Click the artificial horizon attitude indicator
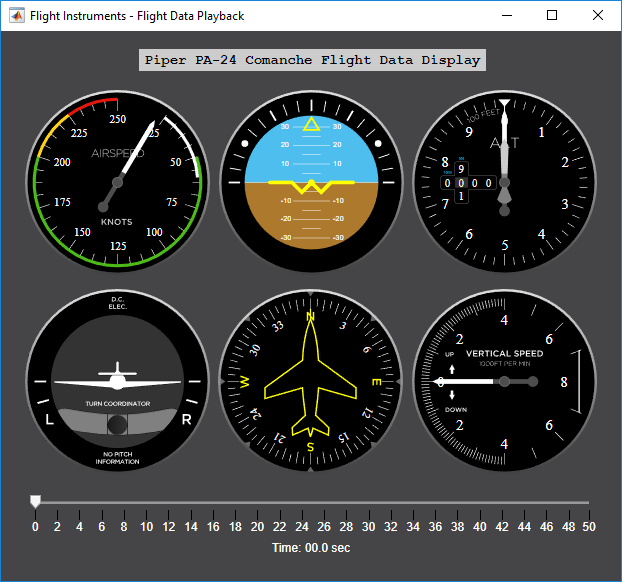This screenshot has height=582, width=622. [311, 182]
